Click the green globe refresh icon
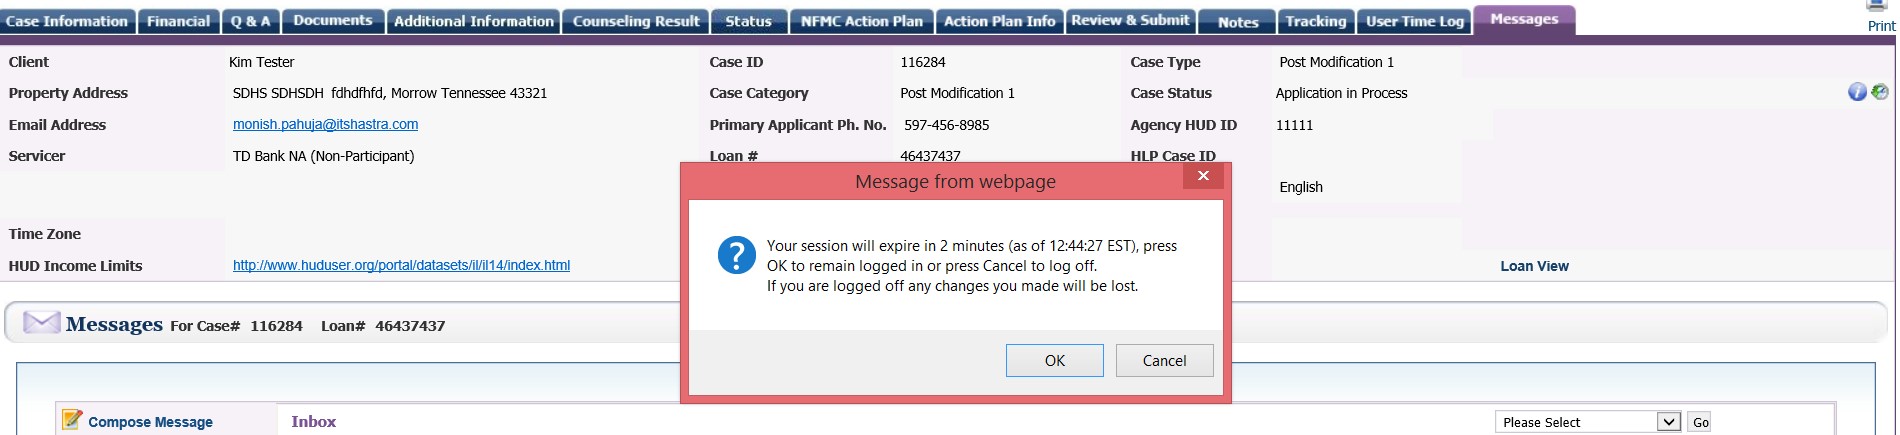The height and width of the screenshot is (435, 1900). point(1880,92)
